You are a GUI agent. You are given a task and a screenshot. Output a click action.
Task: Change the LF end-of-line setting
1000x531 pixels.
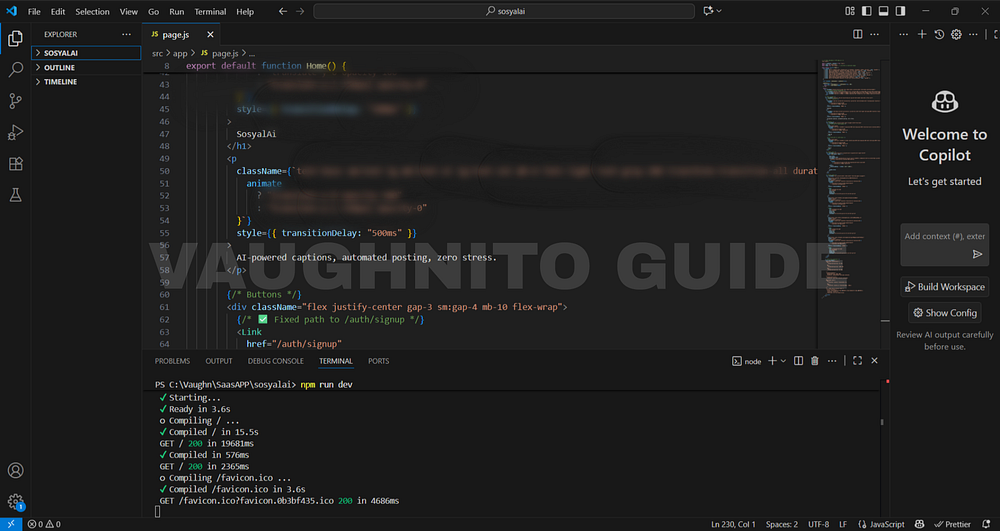coord(843,524)
